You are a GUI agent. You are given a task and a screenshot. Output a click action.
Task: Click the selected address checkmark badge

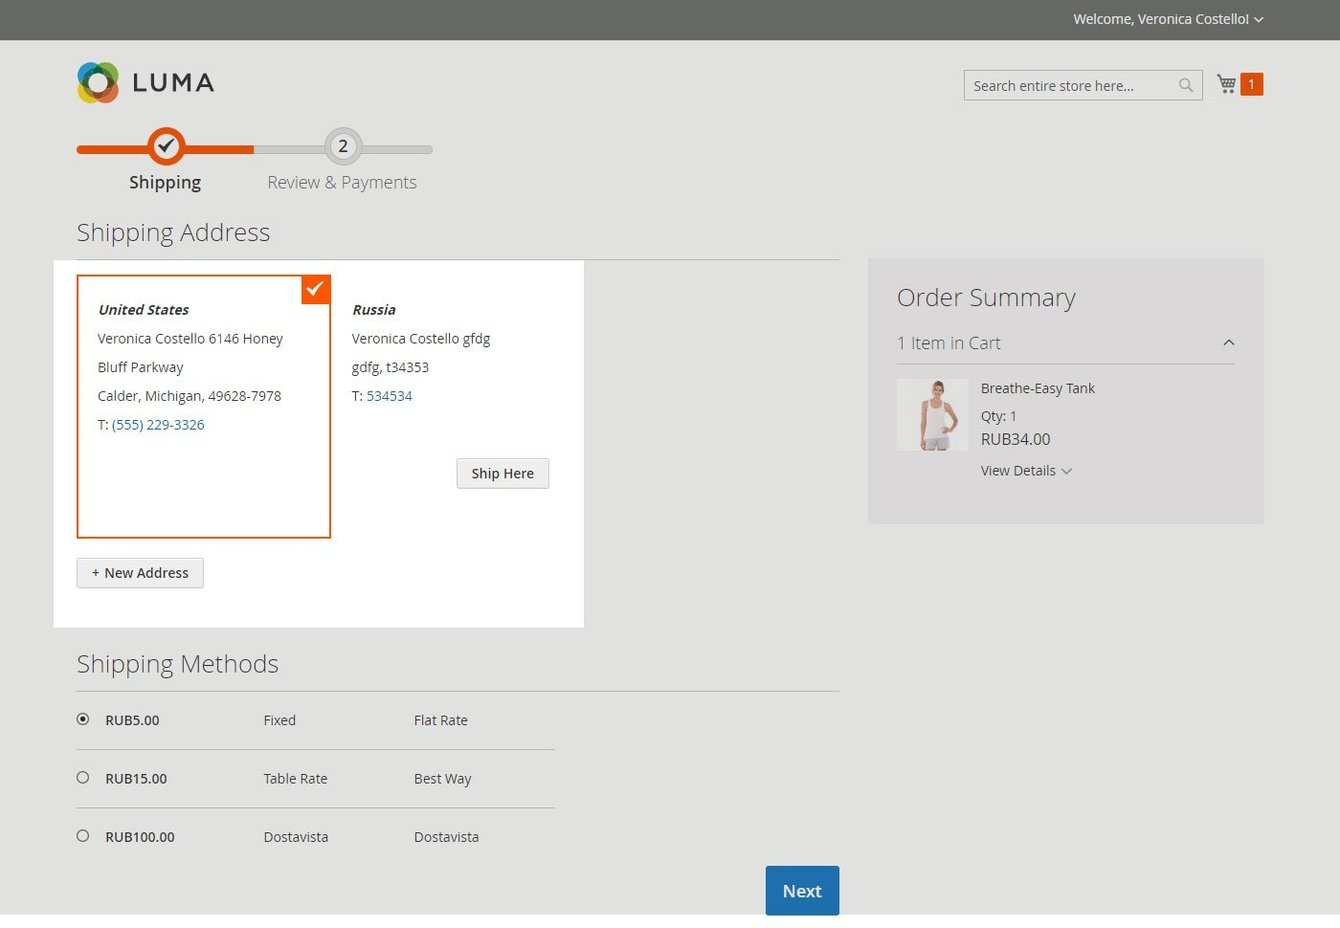315,290
